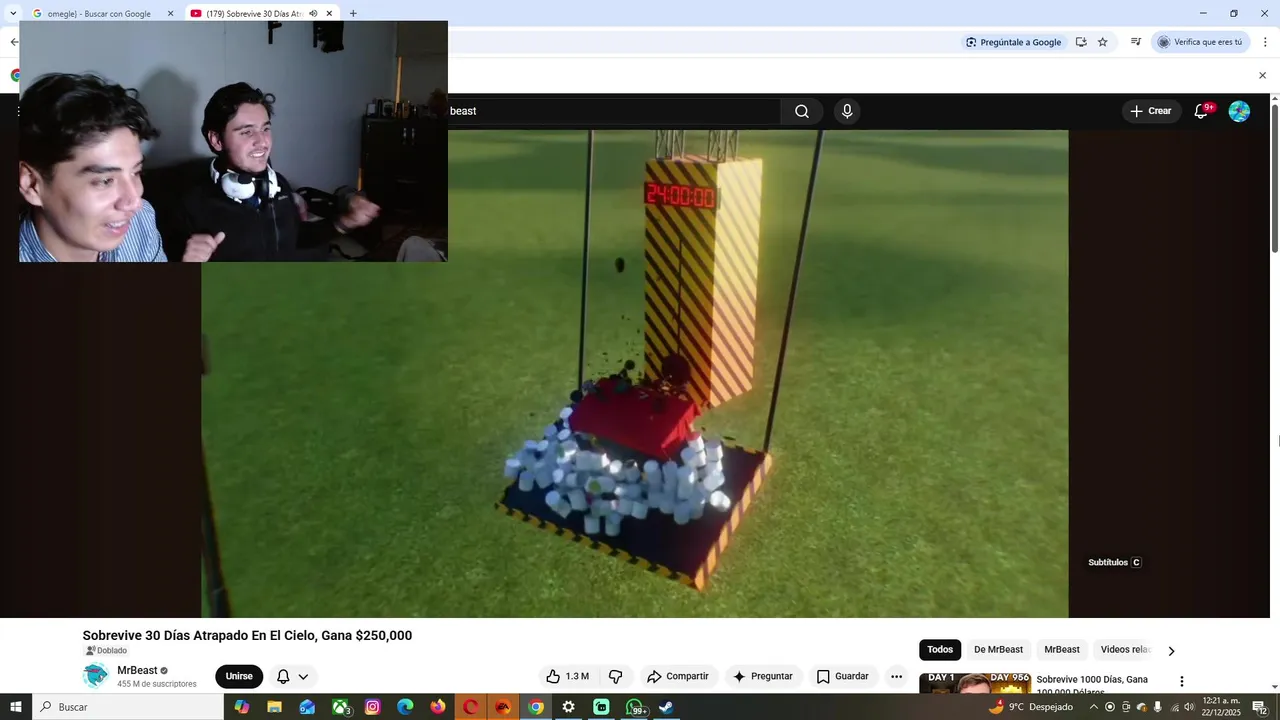
Task: Open more actions three-dot menu under video
Action: (x=897, y=676)
